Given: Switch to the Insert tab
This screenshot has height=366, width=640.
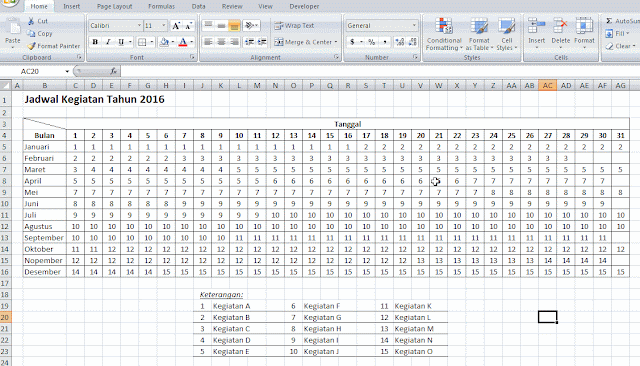Looking at the screenshot, I should point(71,7).
